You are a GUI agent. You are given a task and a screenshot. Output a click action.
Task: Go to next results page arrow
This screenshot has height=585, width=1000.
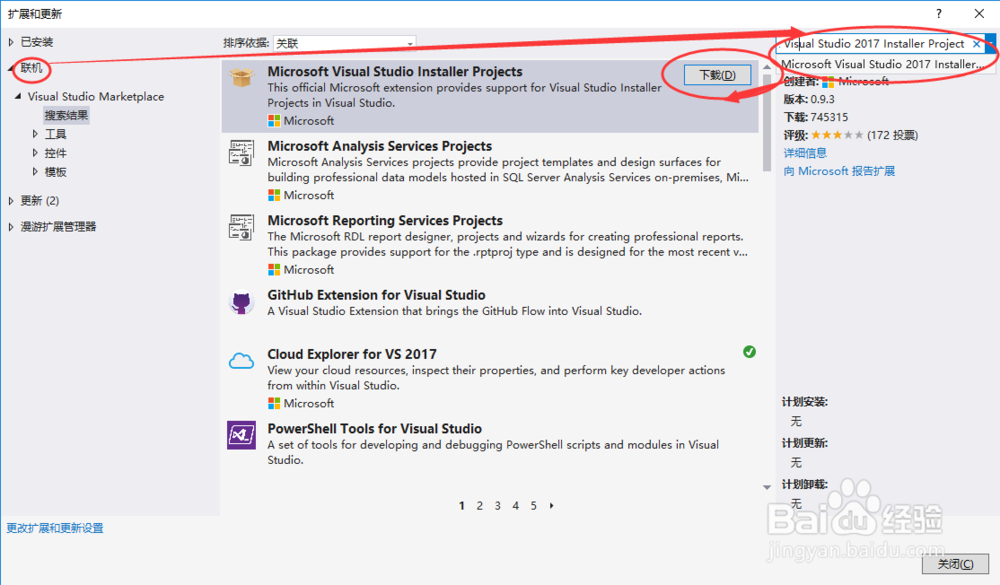(552, 506)
